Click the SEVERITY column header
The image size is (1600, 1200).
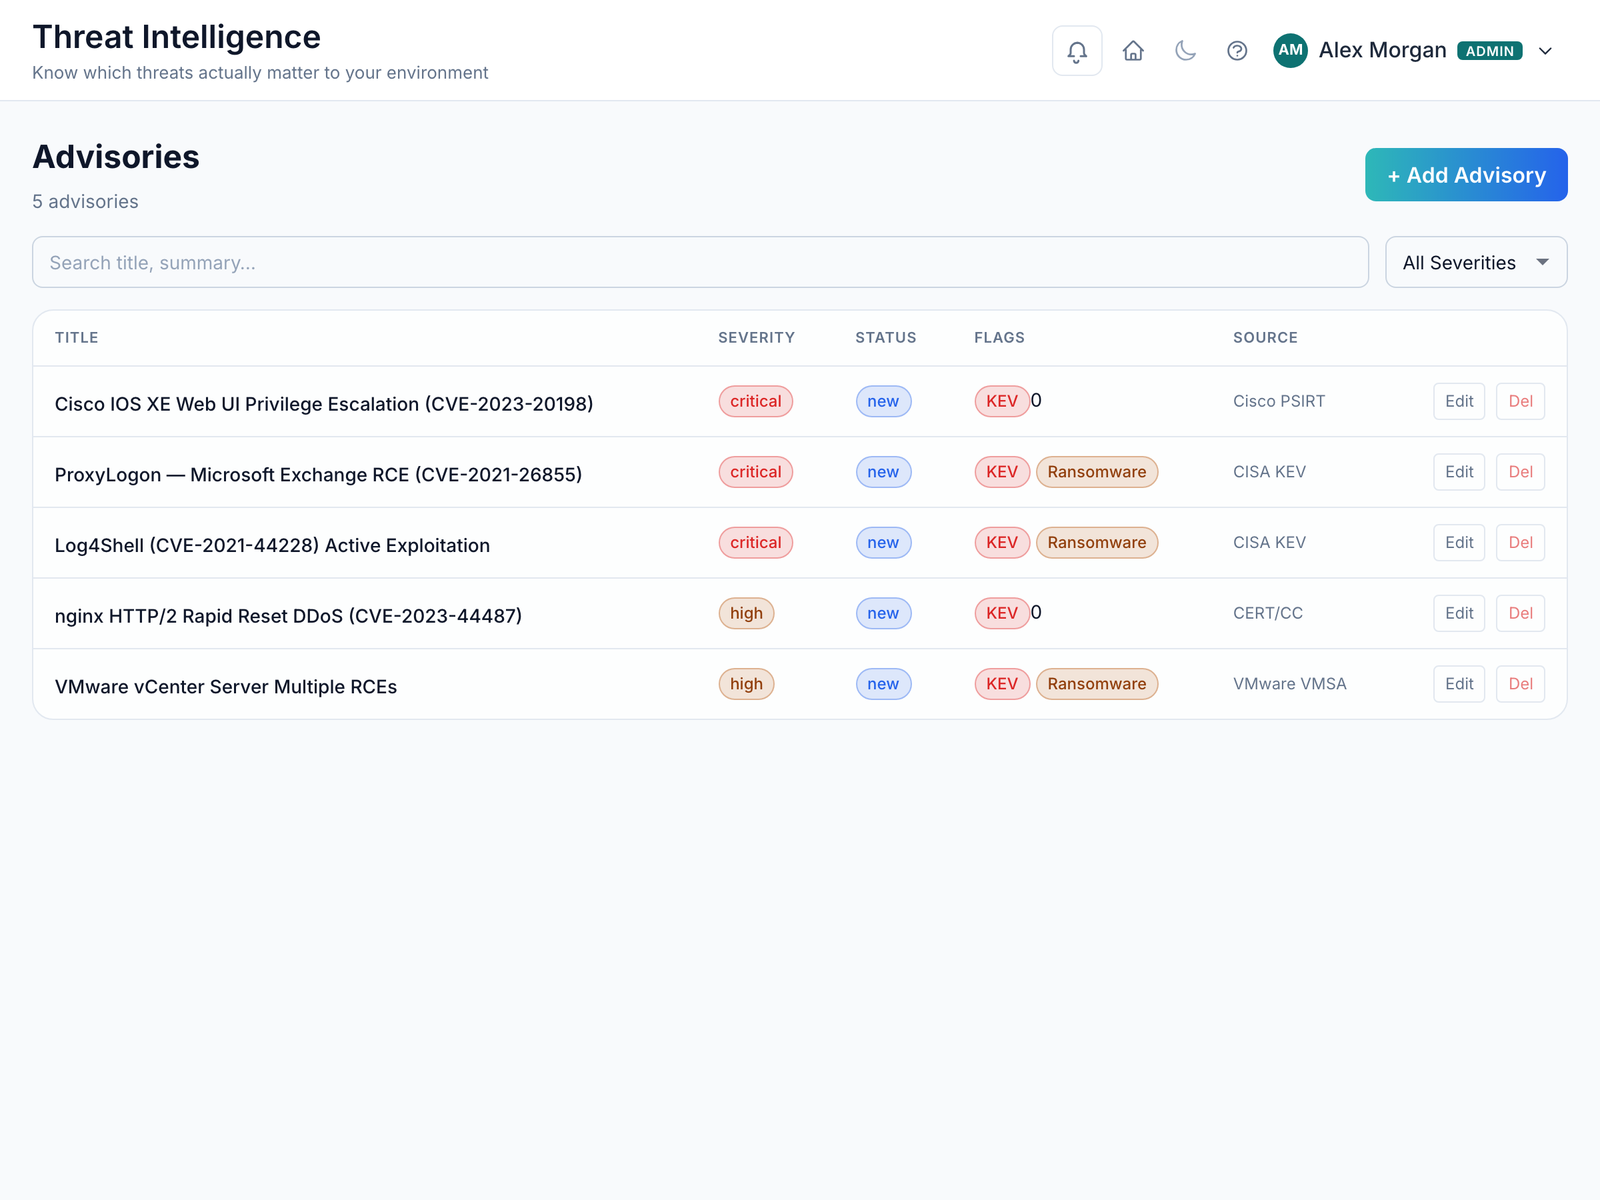pos(757,338)
